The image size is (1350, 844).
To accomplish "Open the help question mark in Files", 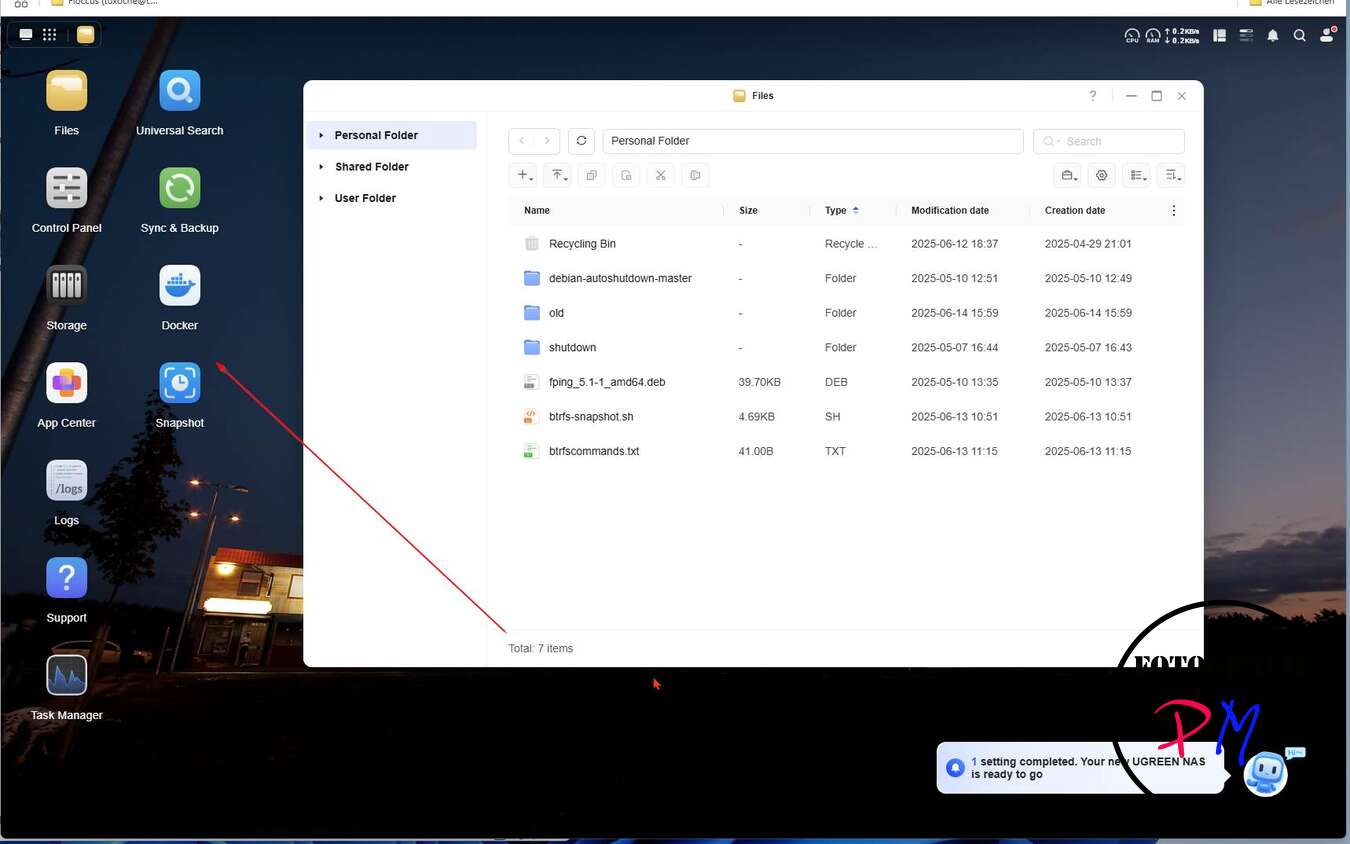I will 1093,96.
